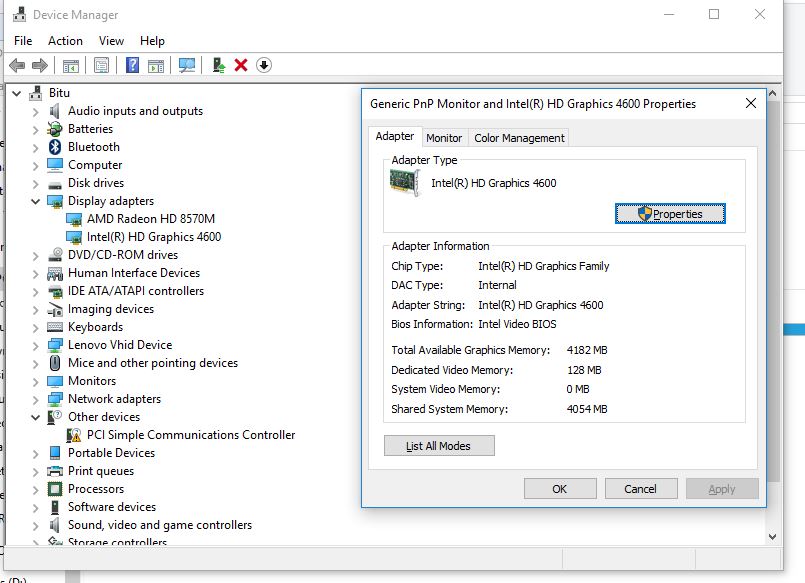Switch to the Monitor tab
The width and height of the screenshot is (805, 583).
tap(444, 138)
